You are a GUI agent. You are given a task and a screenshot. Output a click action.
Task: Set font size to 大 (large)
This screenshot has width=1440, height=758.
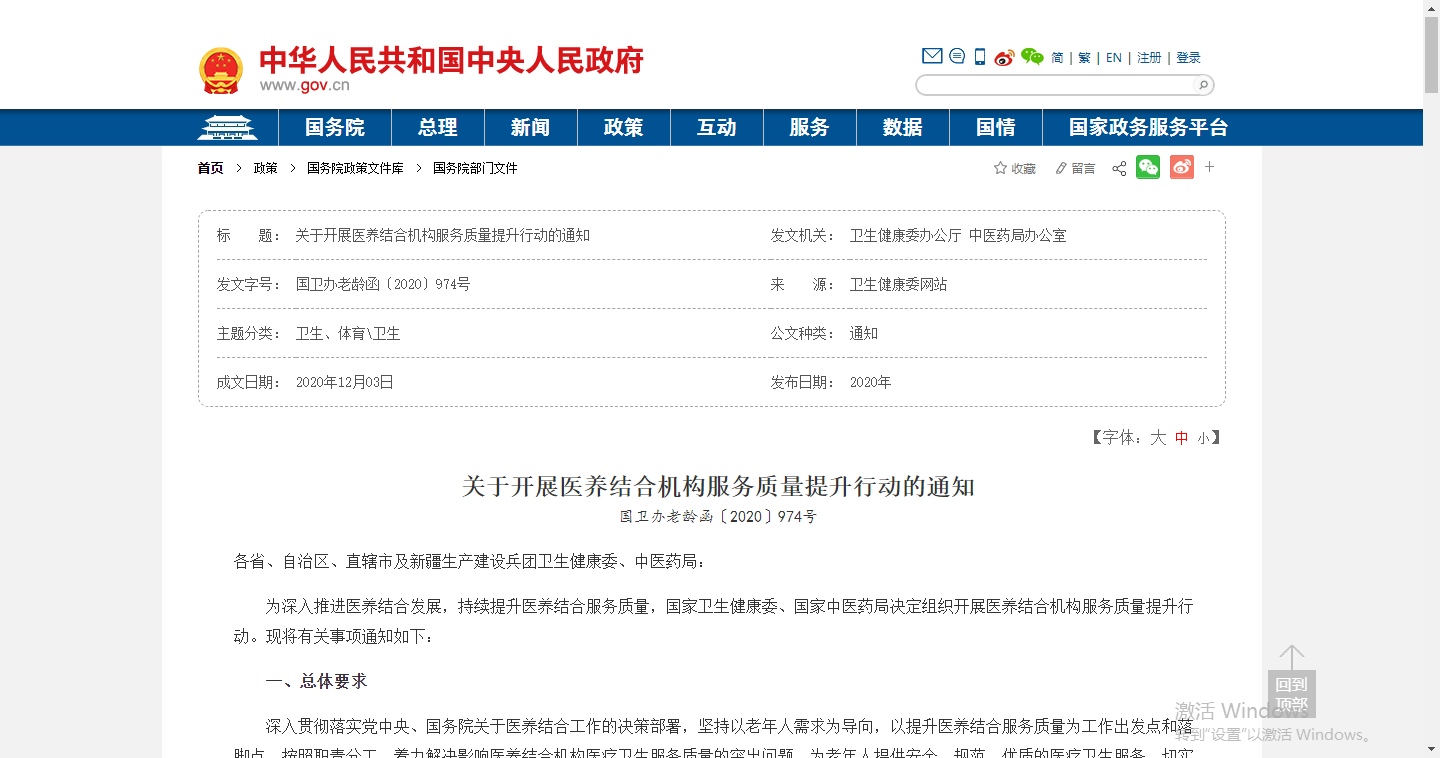click(x=1157, y=438)
